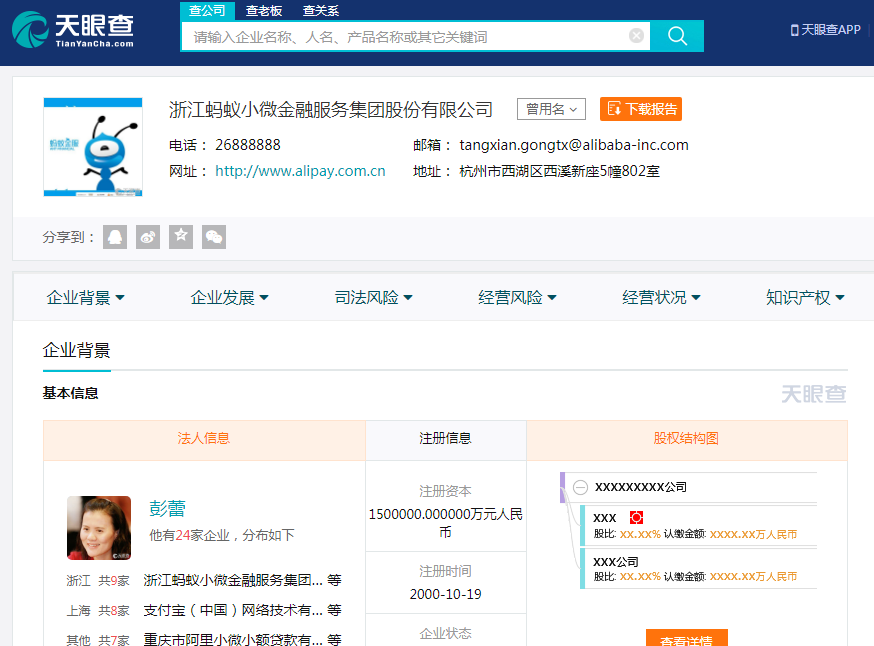Open the 企业背景 dropdown menu
This screenshot has height=646, width=874.
tap(85, 298)
